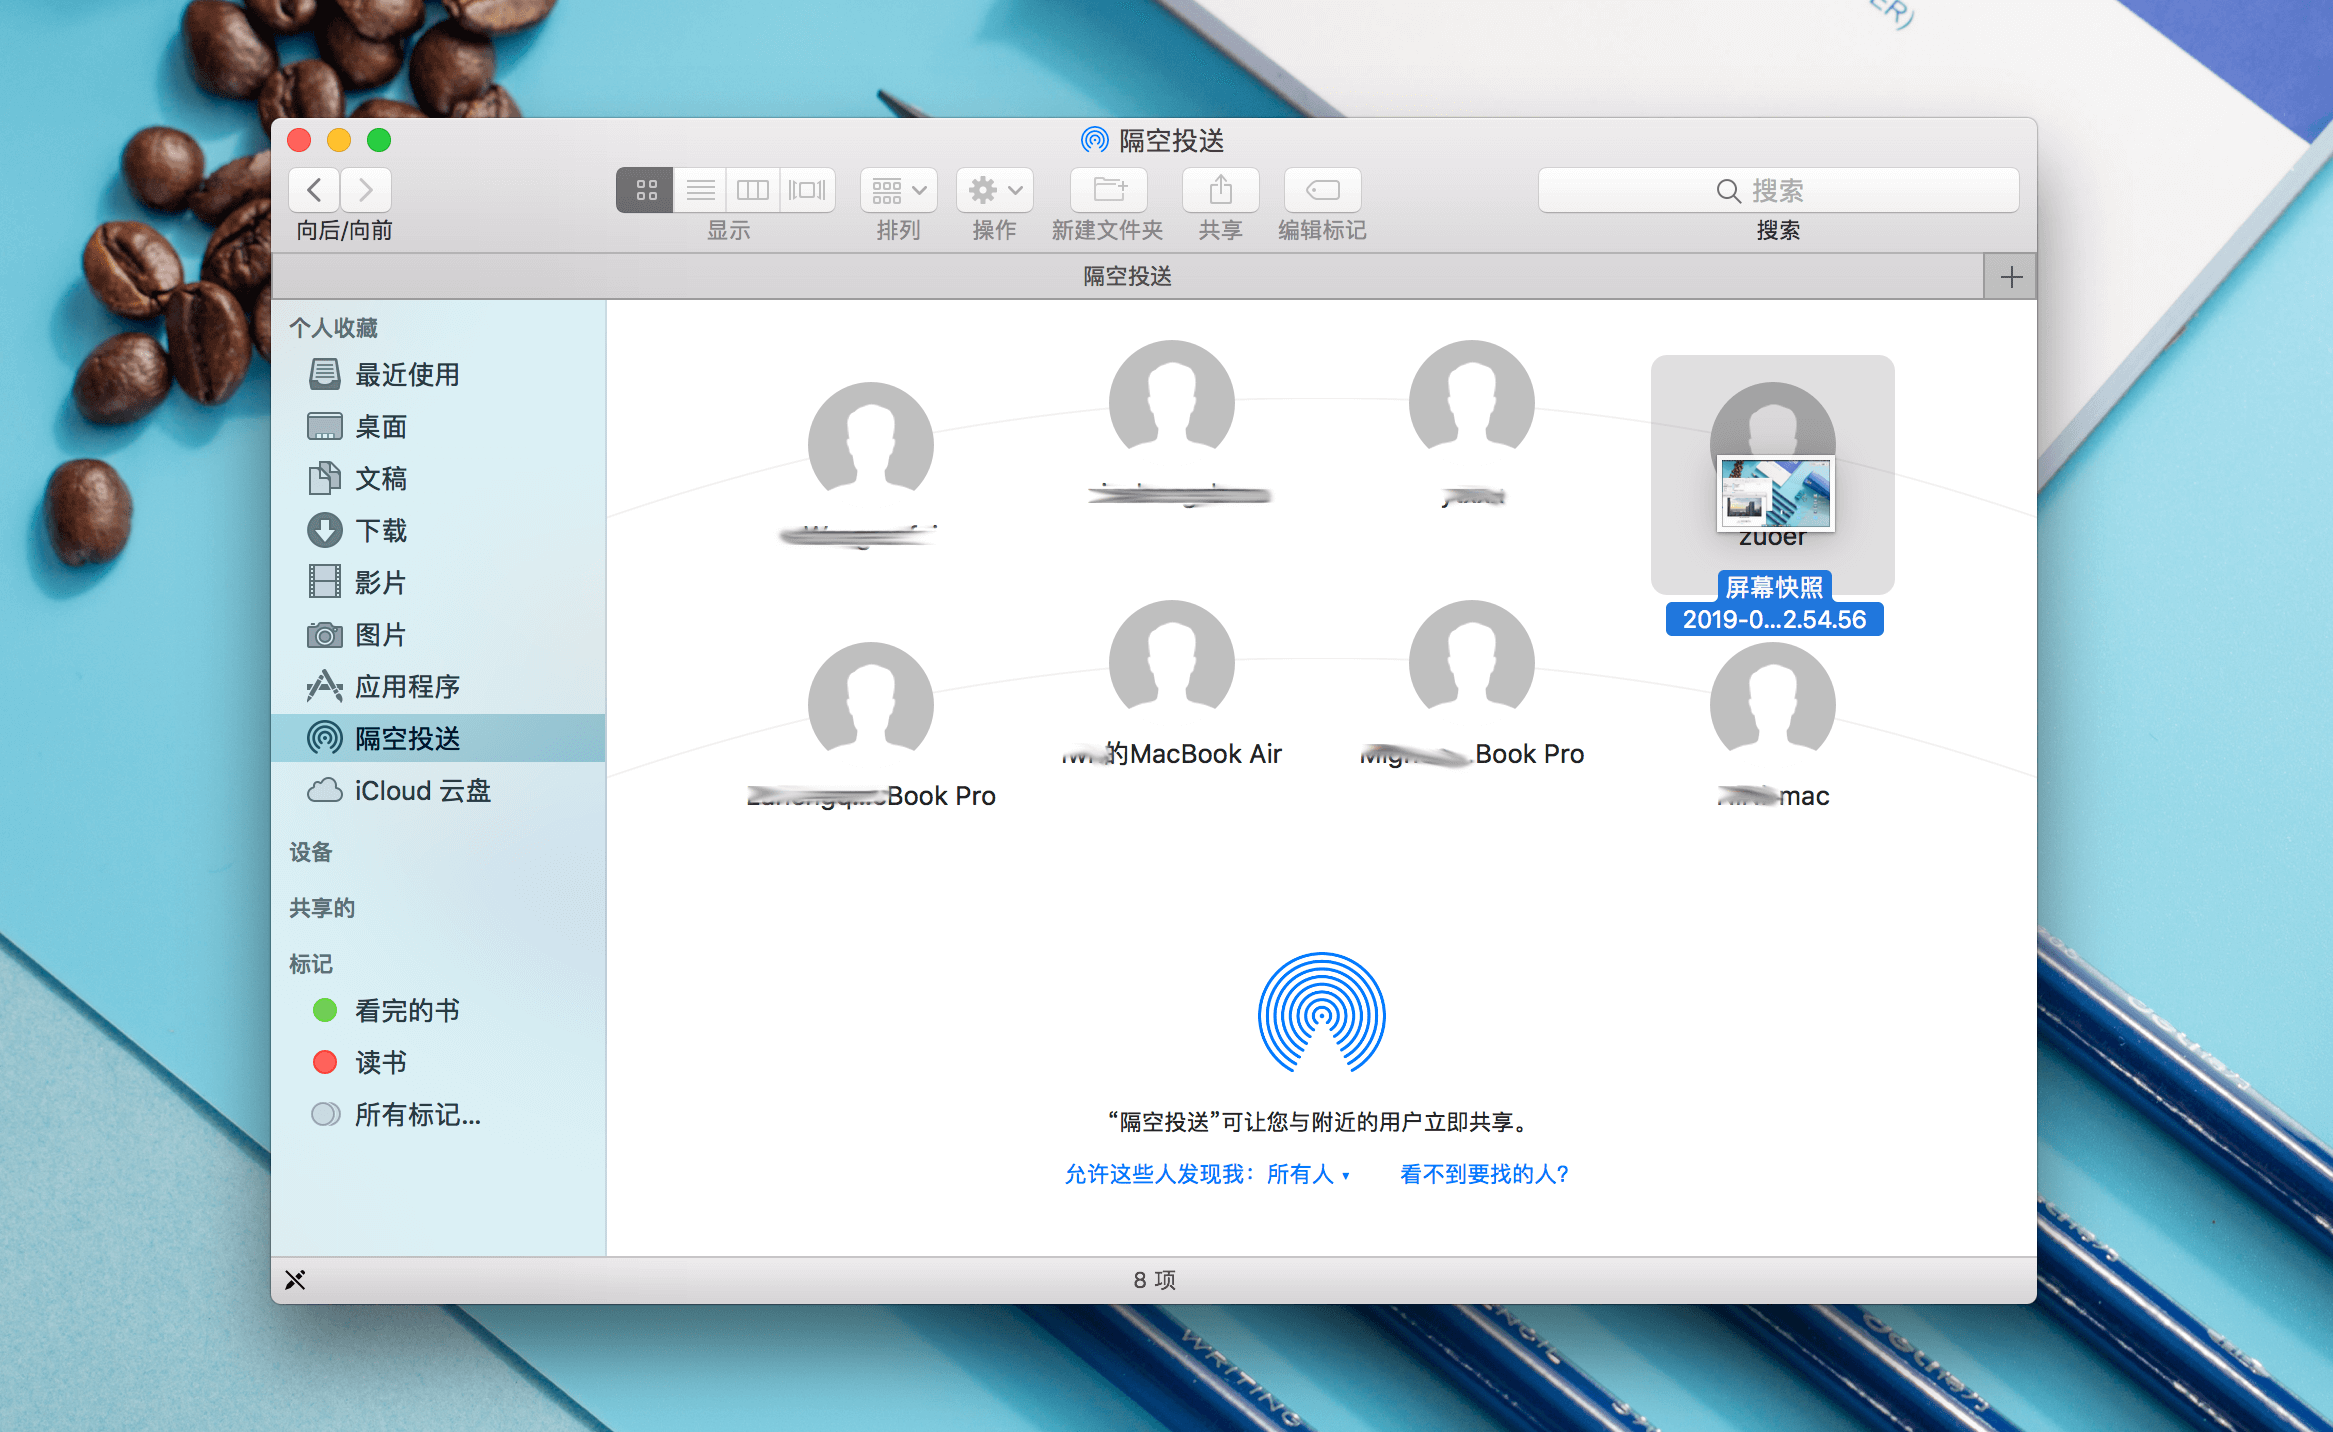The width and height of the screenshot is (2333, 1432).
Task: Click the 下载 download arrow icon
Action: (324, 530)
